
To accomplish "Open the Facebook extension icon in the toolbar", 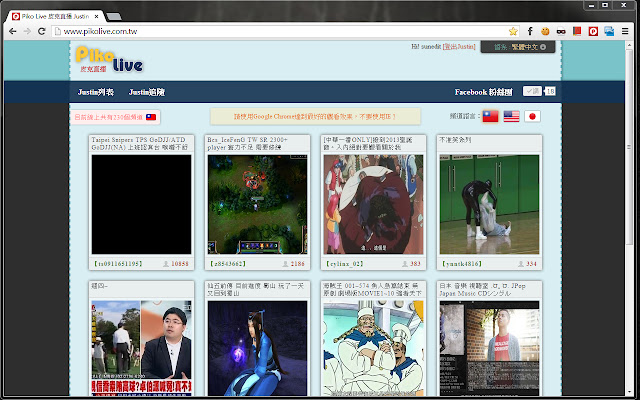I will point(530,31).
